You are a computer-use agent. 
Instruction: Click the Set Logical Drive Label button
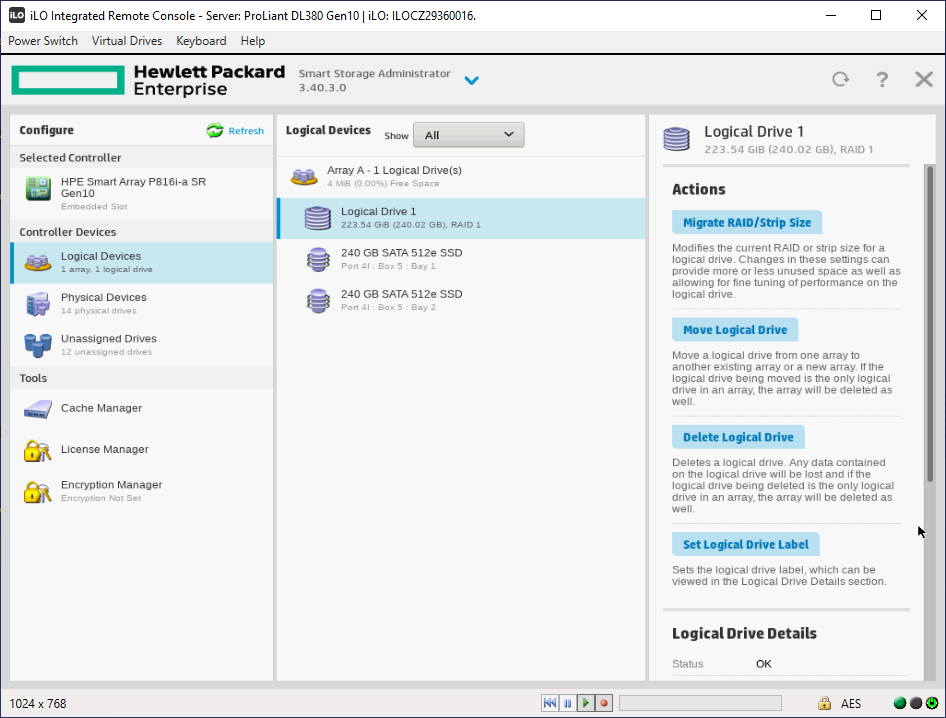coord(746,545)
